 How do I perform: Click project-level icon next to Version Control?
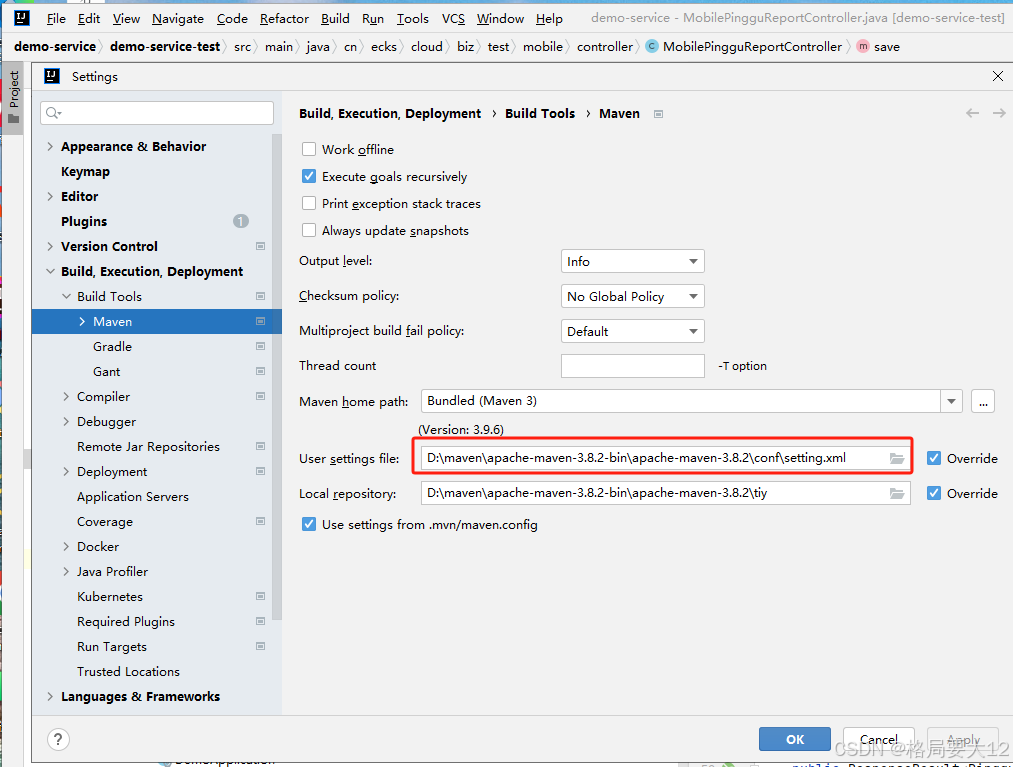coord(260,246)
